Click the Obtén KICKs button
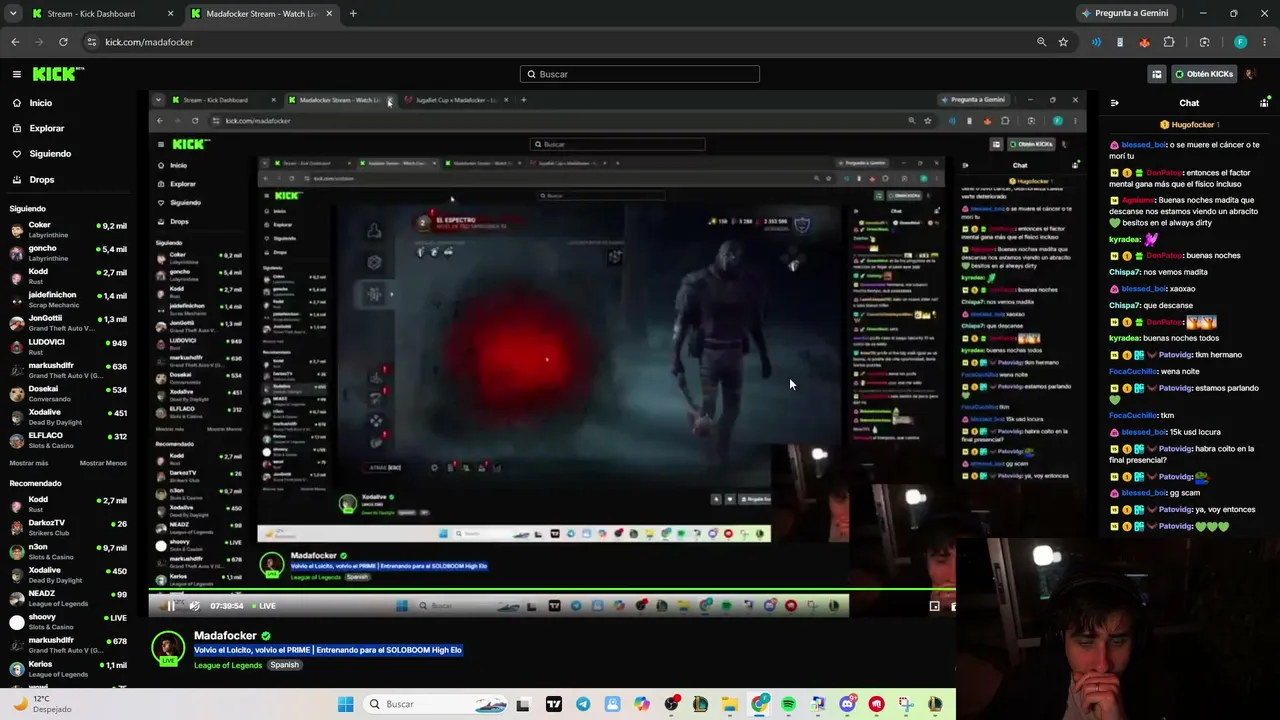Viewport: 1280px width, 720px height. [1204, 74]
